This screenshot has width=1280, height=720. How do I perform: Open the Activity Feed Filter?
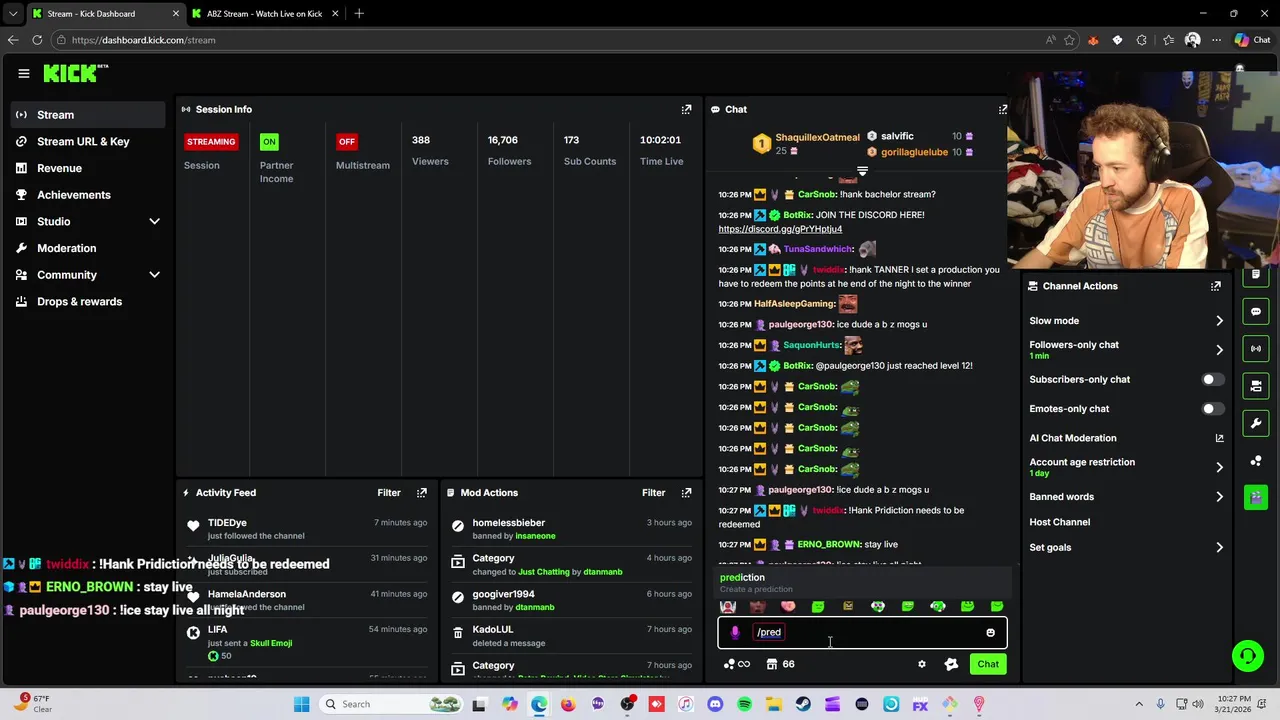click(x=389, y=493)
